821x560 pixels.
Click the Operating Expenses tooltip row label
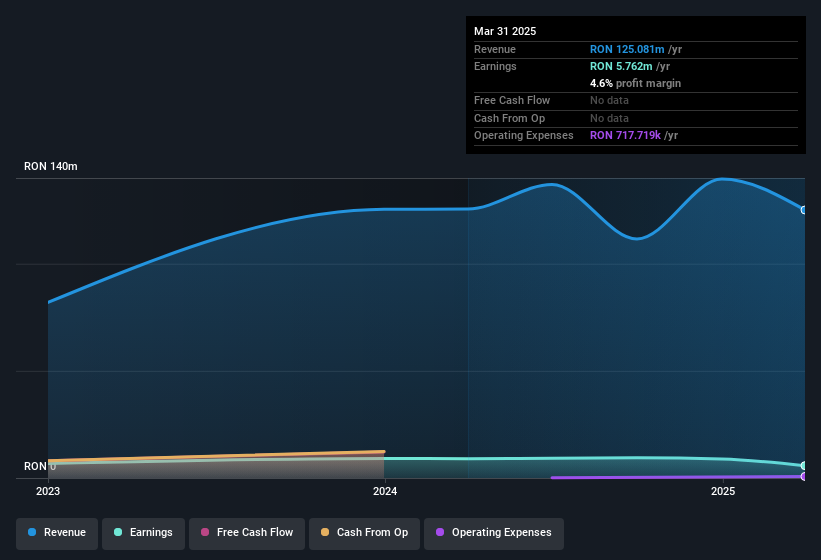pos(524,135)
